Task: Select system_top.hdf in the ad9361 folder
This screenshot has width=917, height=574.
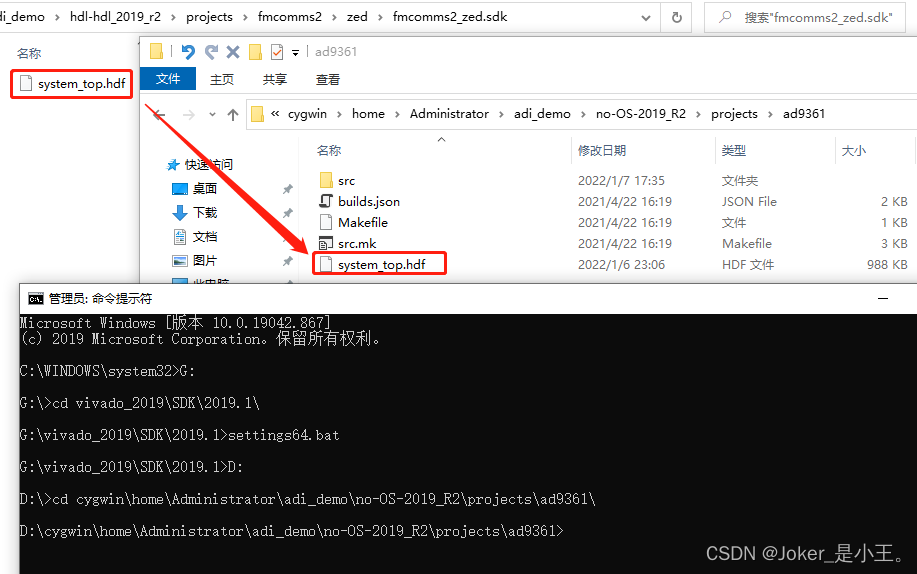Action: [x=381, y=265]
